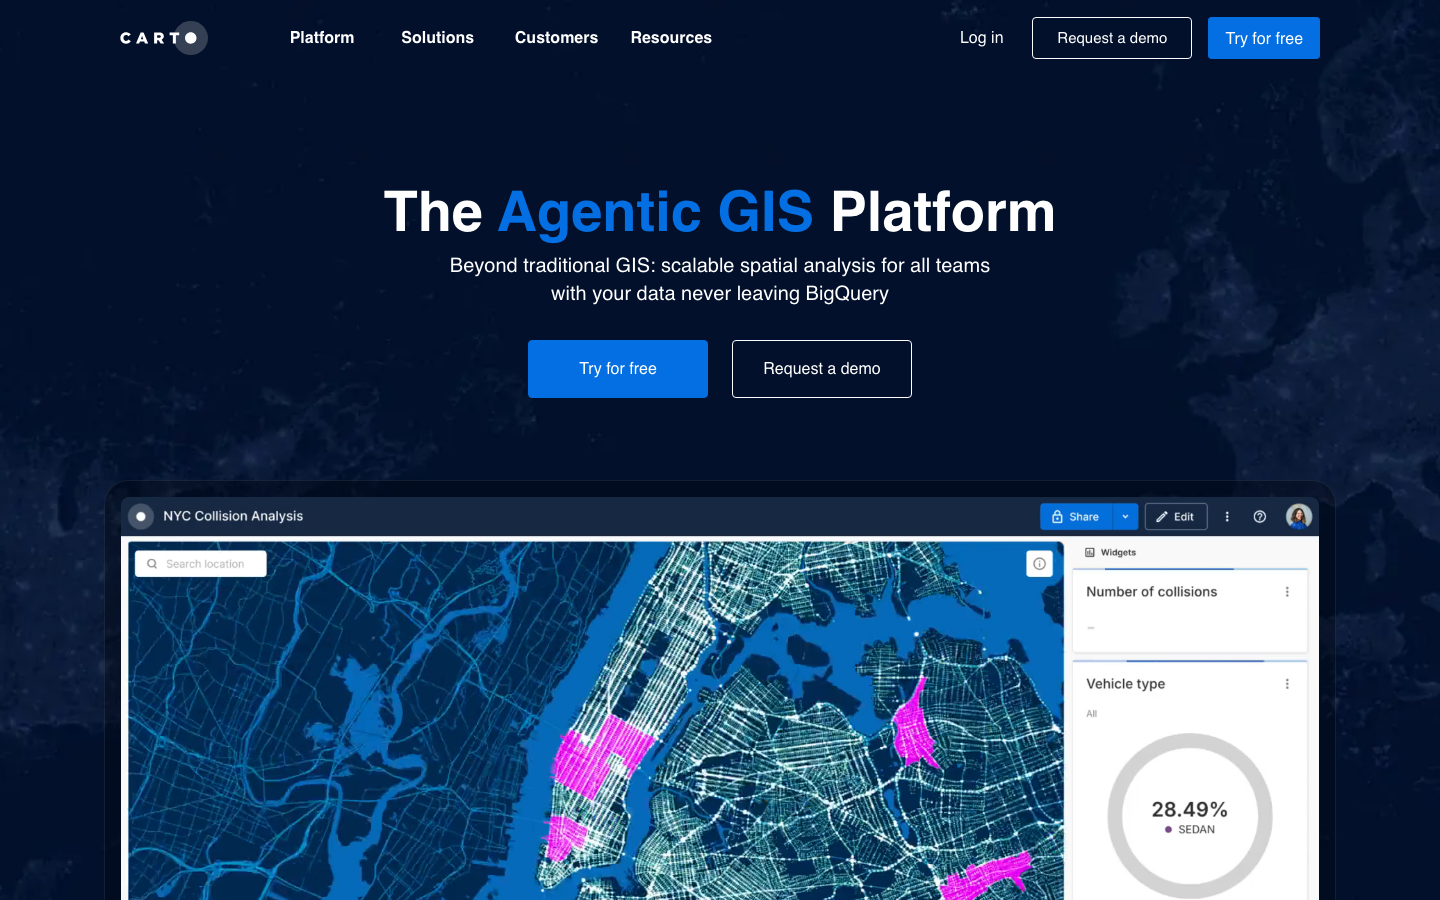Click the Share button on the map

coord(1075,517)
